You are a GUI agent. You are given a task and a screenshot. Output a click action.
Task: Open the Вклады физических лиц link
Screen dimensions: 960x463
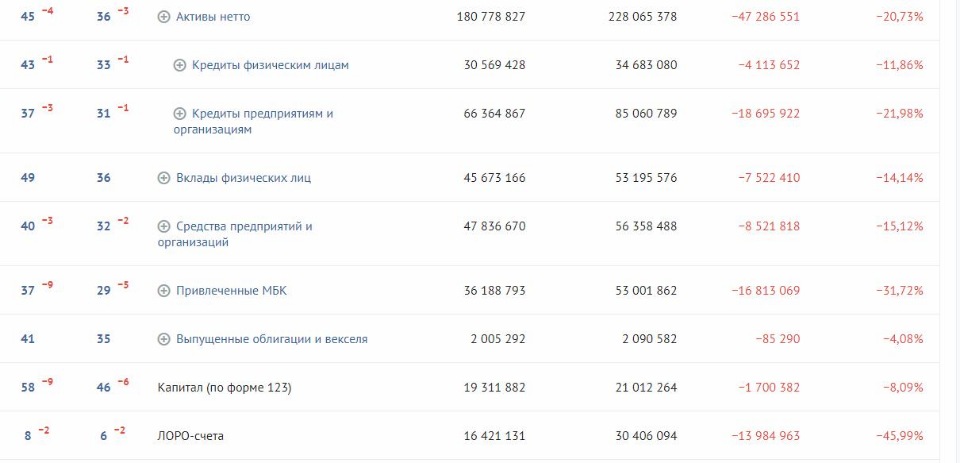[x=243, y=178]
